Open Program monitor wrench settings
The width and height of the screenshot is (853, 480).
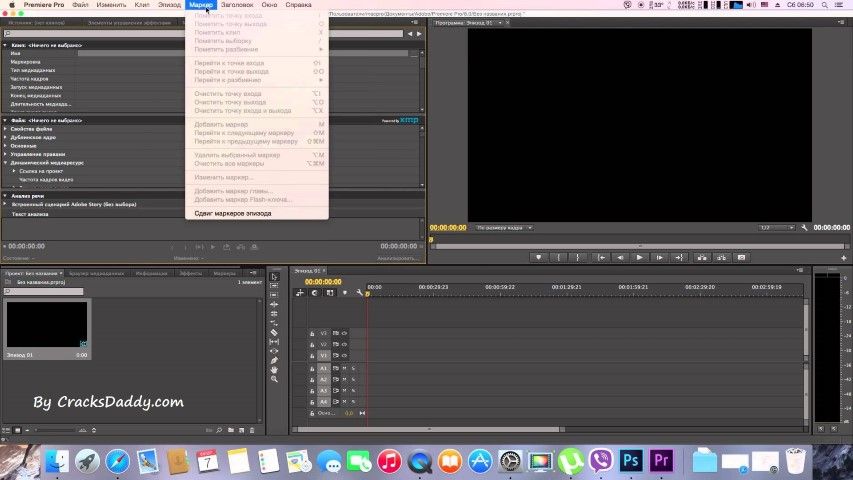(804, 227)
